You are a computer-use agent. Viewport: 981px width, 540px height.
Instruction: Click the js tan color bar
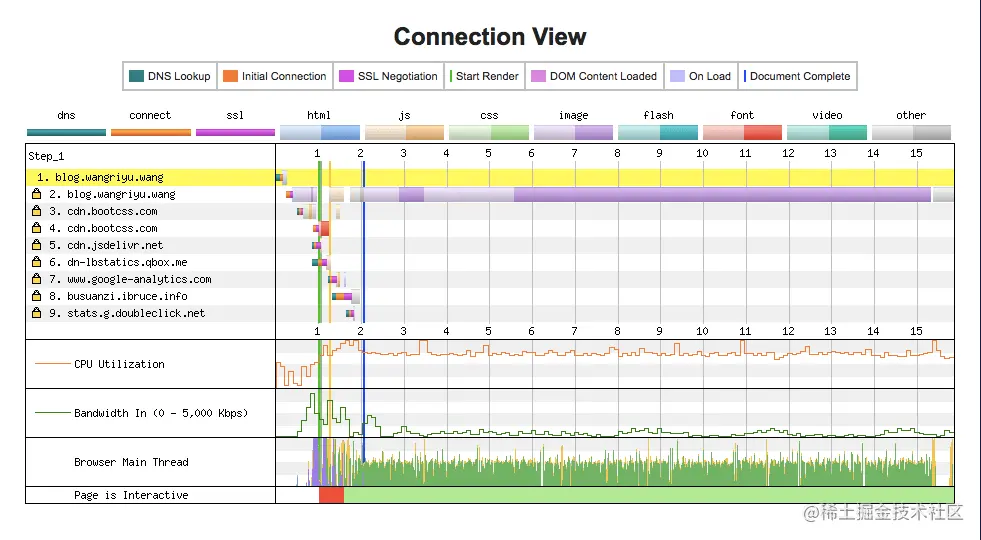[x=404, y=132]
